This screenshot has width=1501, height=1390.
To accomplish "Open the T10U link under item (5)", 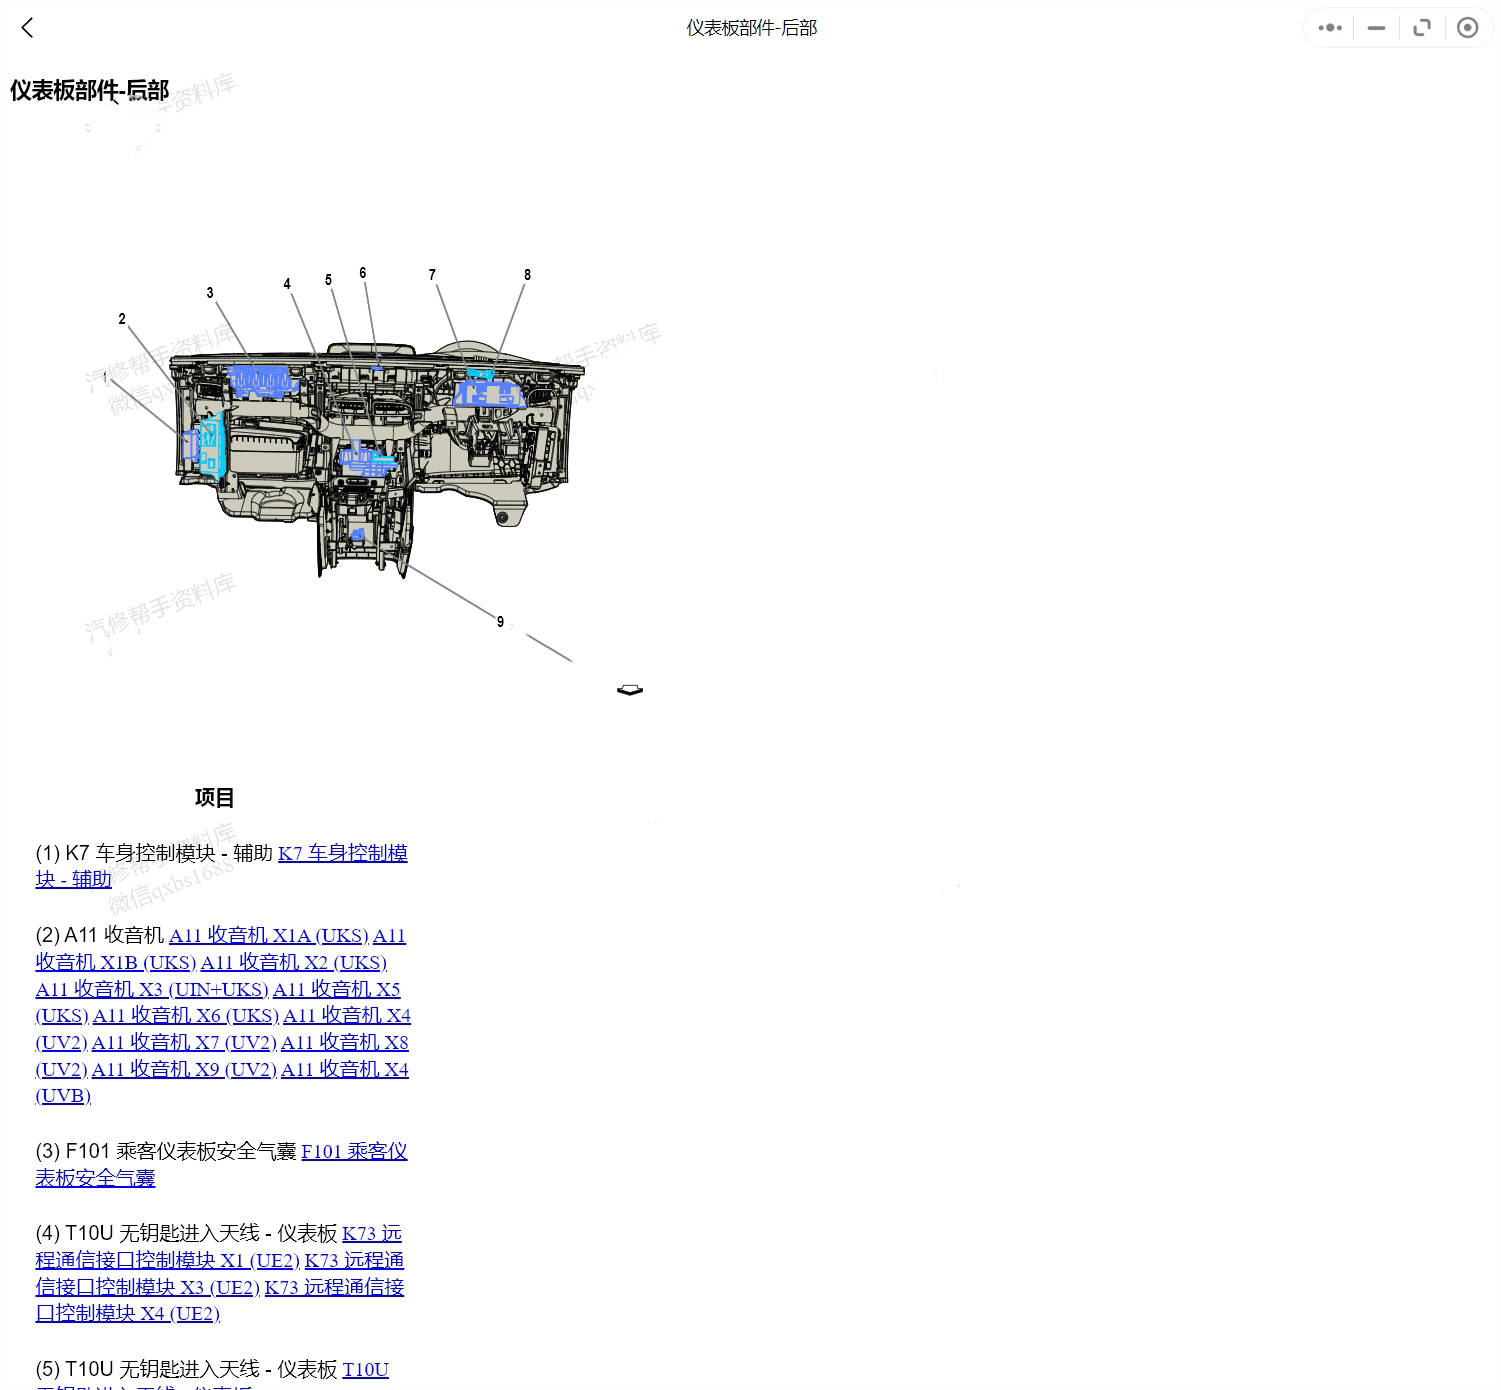I will (365, 1370).
